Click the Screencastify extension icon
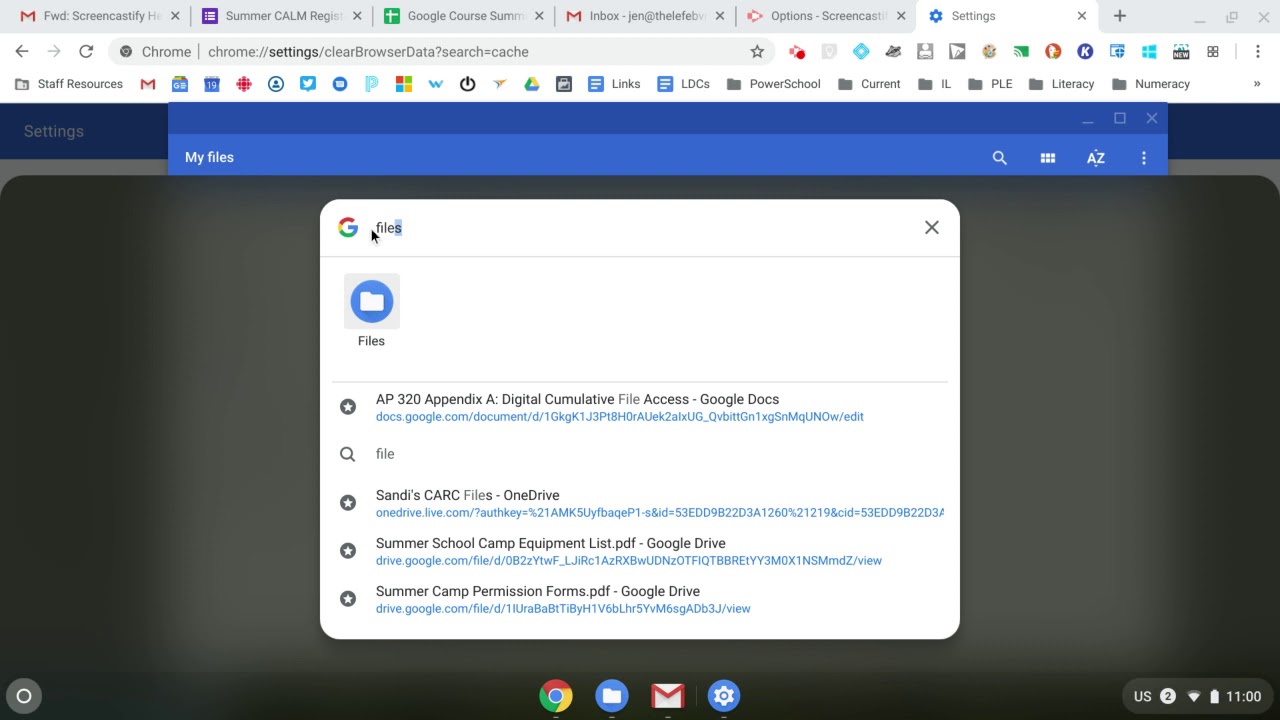 pyautogui.click(x=797, y=52)
